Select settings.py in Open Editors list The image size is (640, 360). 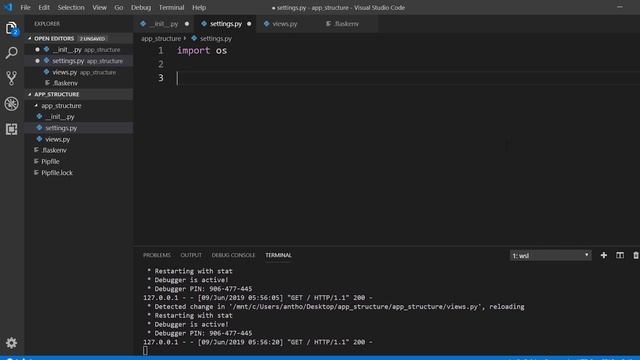point(79,61)
